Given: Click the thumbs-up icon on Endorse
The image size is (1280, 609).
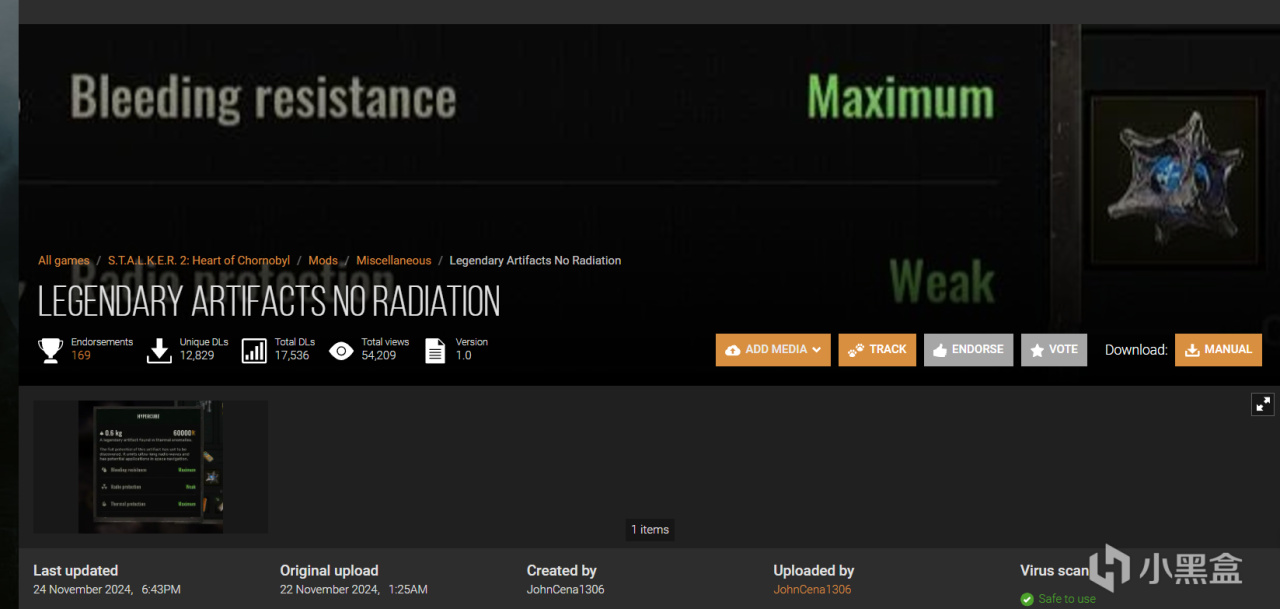Looking at the screenshot, I should (x=939, y=350).
